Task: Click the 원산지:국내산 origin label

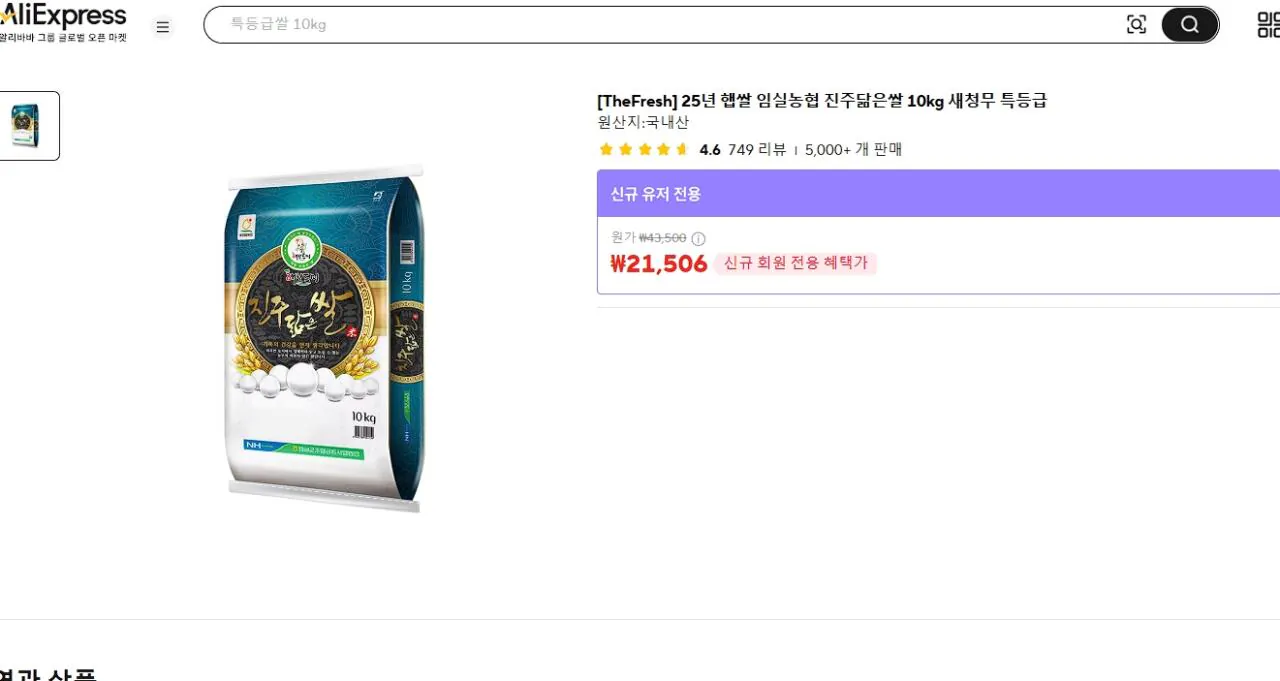Action: [x=643, y=123]
